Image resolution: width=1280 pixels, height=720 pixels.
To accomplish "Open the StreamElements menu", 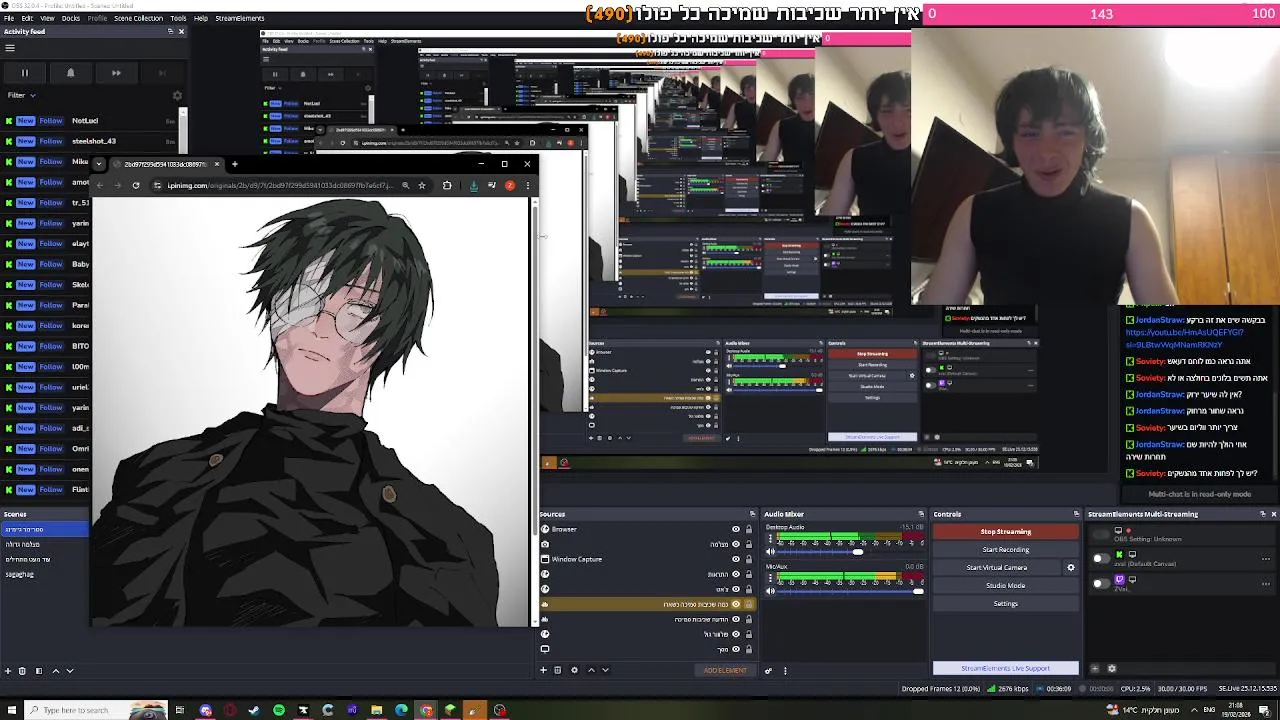I will point(239,18).
